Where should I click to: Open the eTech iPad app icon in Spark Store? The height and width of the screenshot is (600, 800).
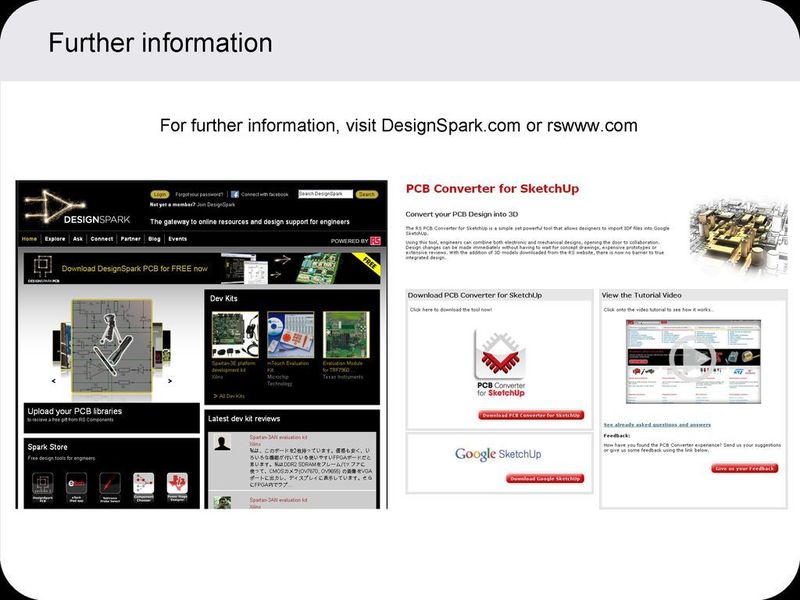pos(76,487)
